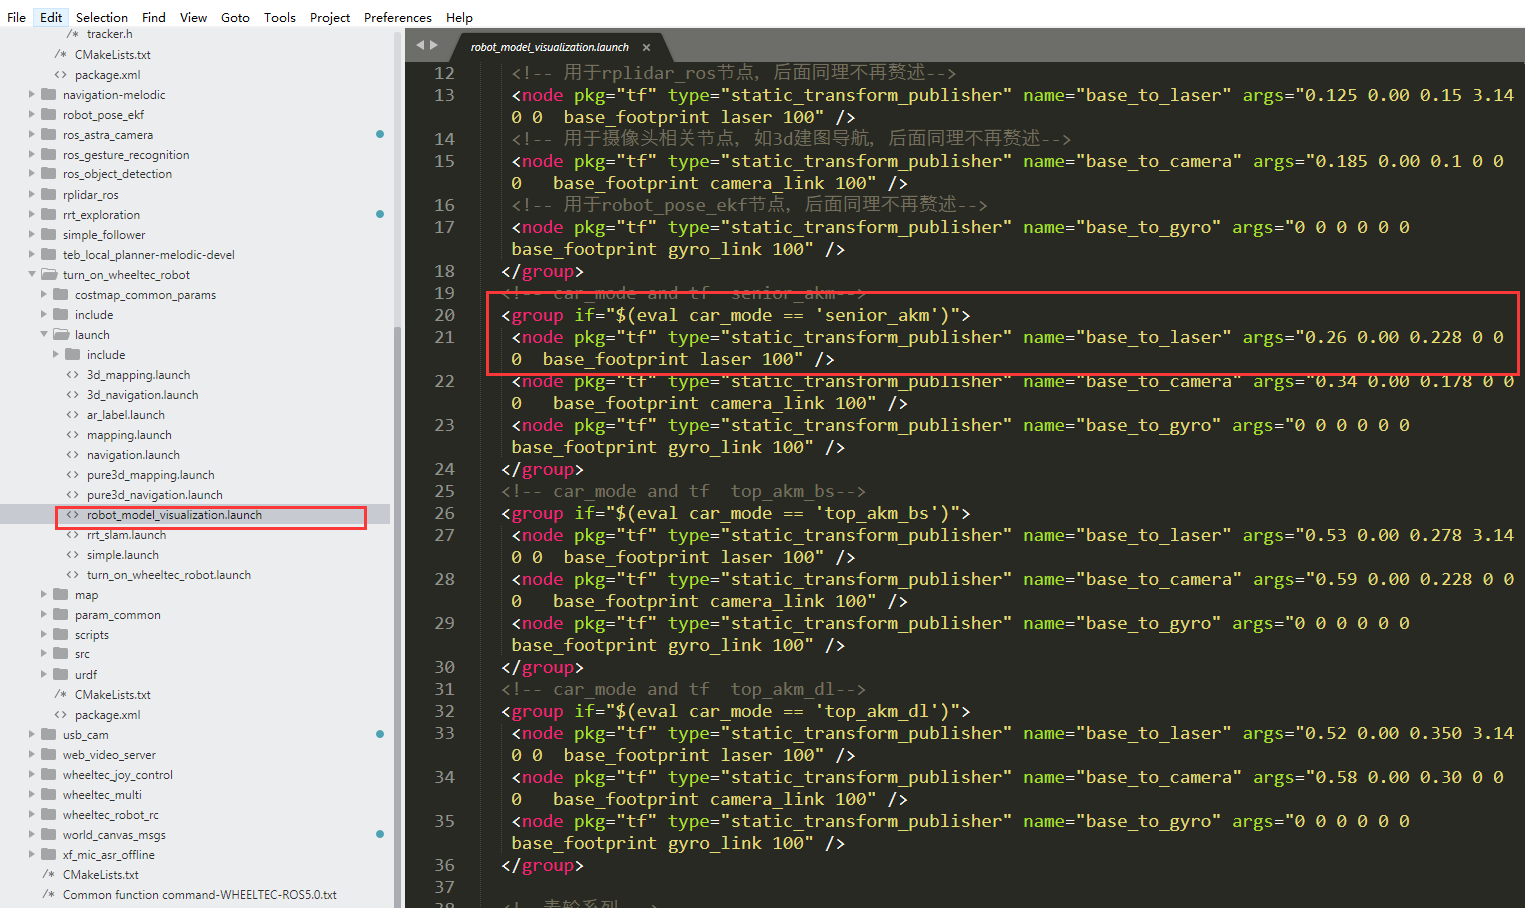Open tracker.h in sidebar
The height and width of the screenshot is (908, 1525).
109,34
